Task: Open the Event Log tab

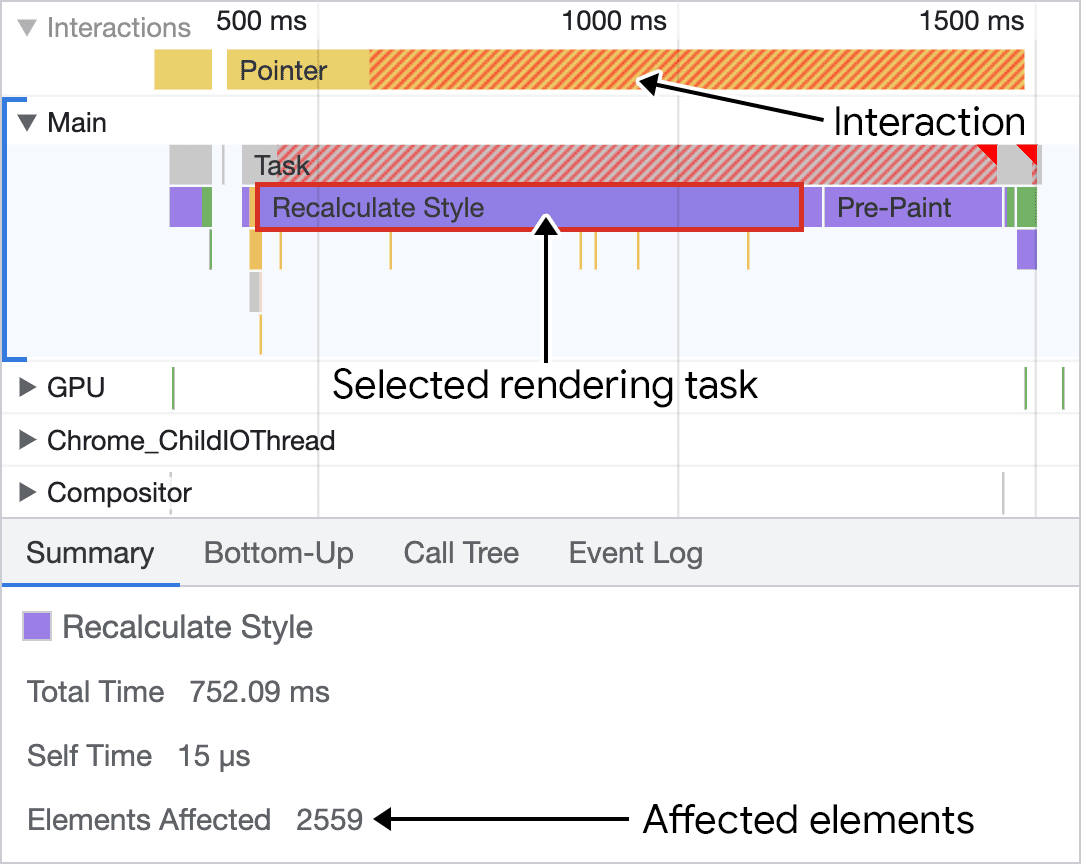Action: [x=635, y=552]
